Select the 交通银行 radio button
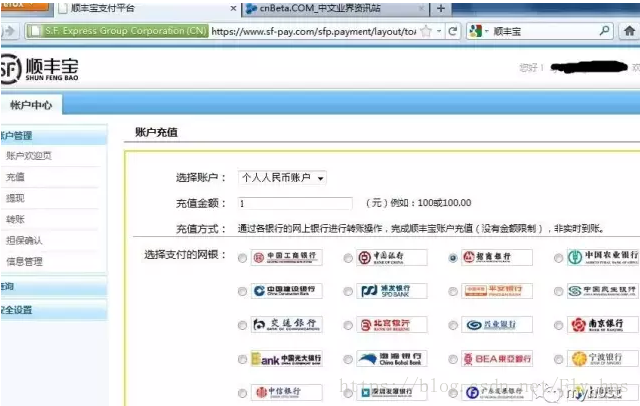The width and height of the screenshot is (640, 406). [x=242, y=325]
